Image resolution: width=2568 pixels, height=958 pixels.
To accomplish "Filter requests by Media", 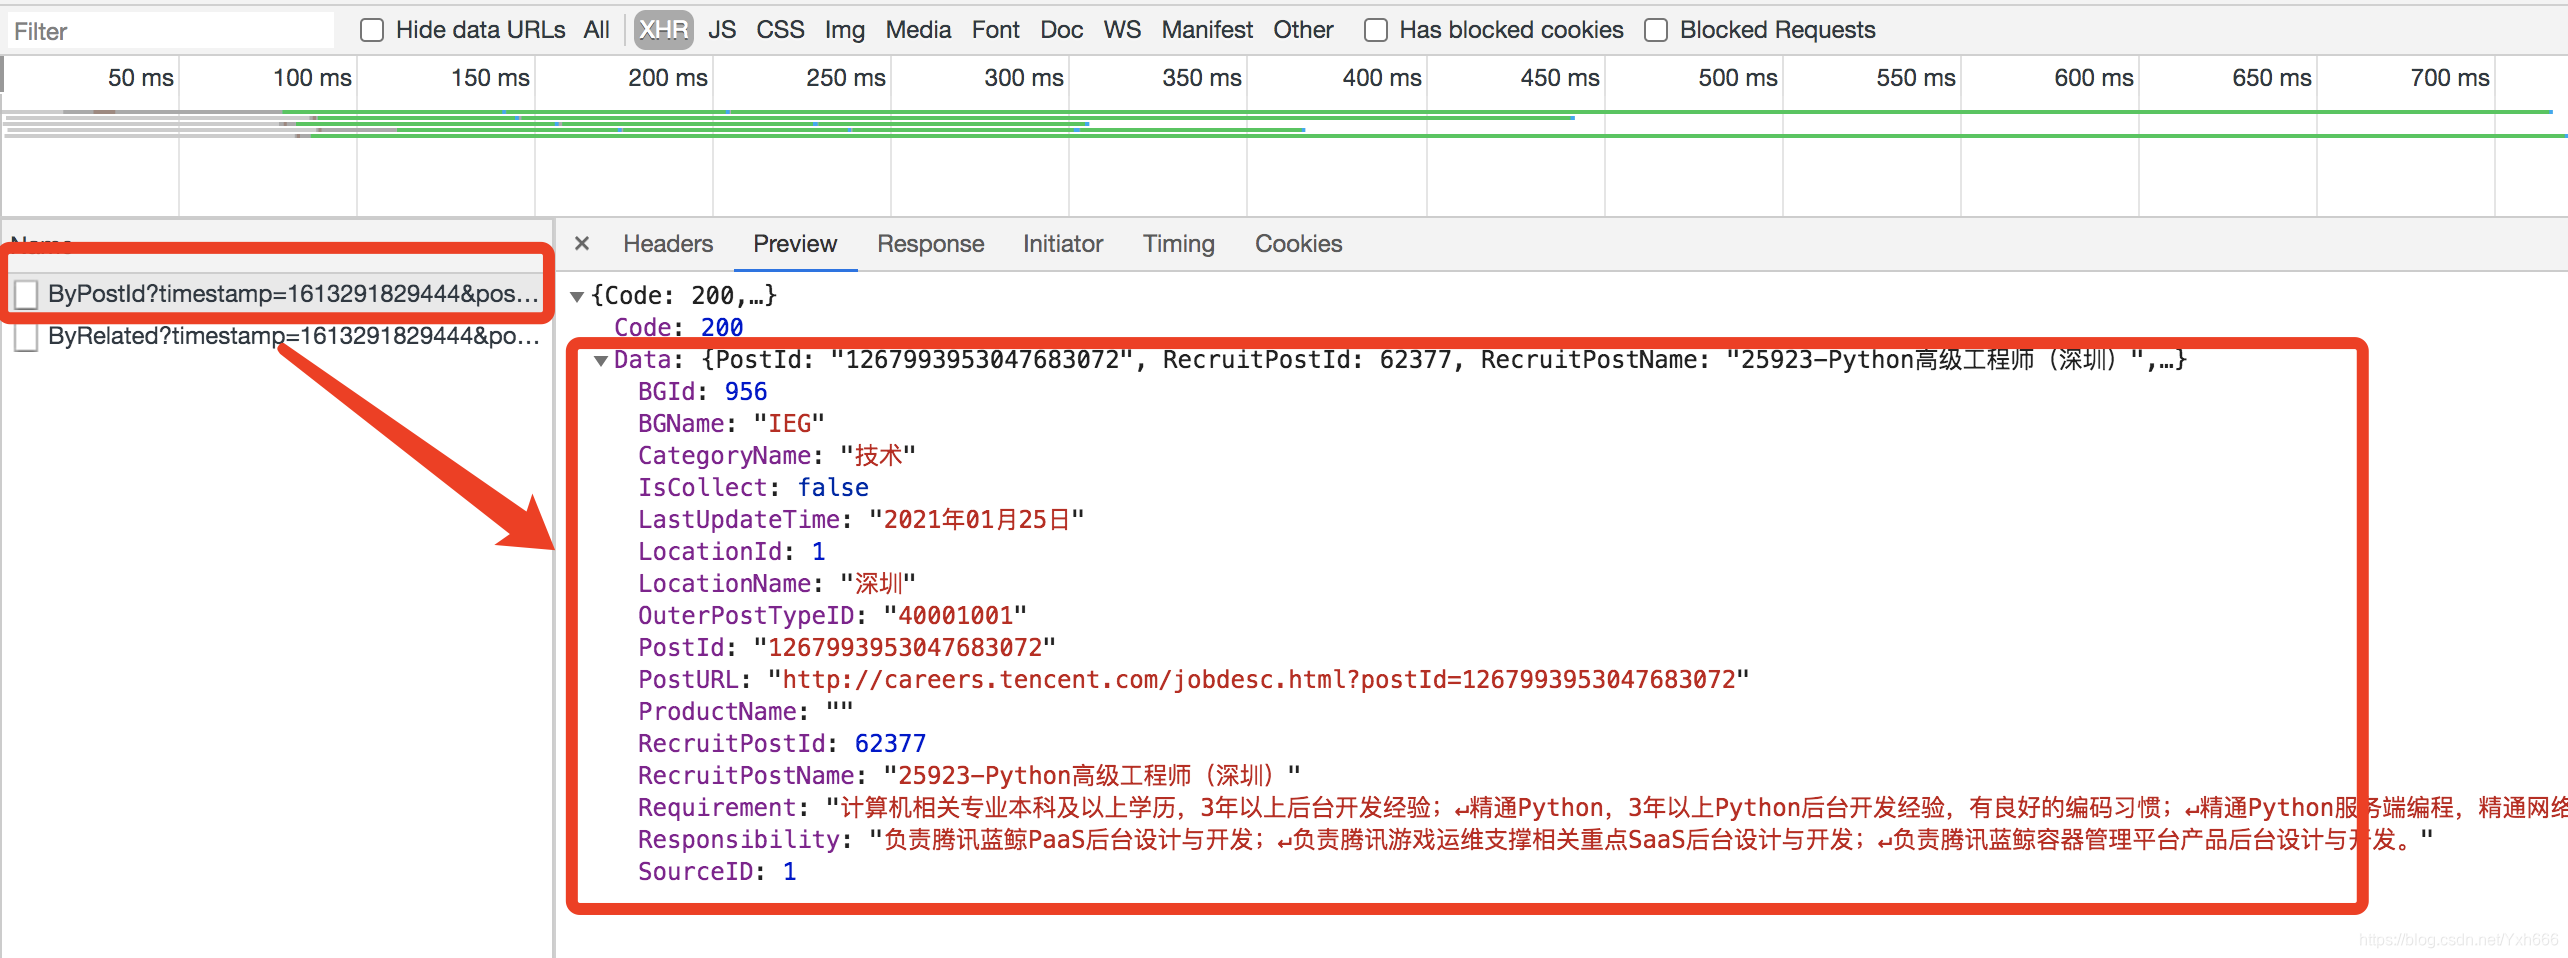I will [x=918, y=30].
